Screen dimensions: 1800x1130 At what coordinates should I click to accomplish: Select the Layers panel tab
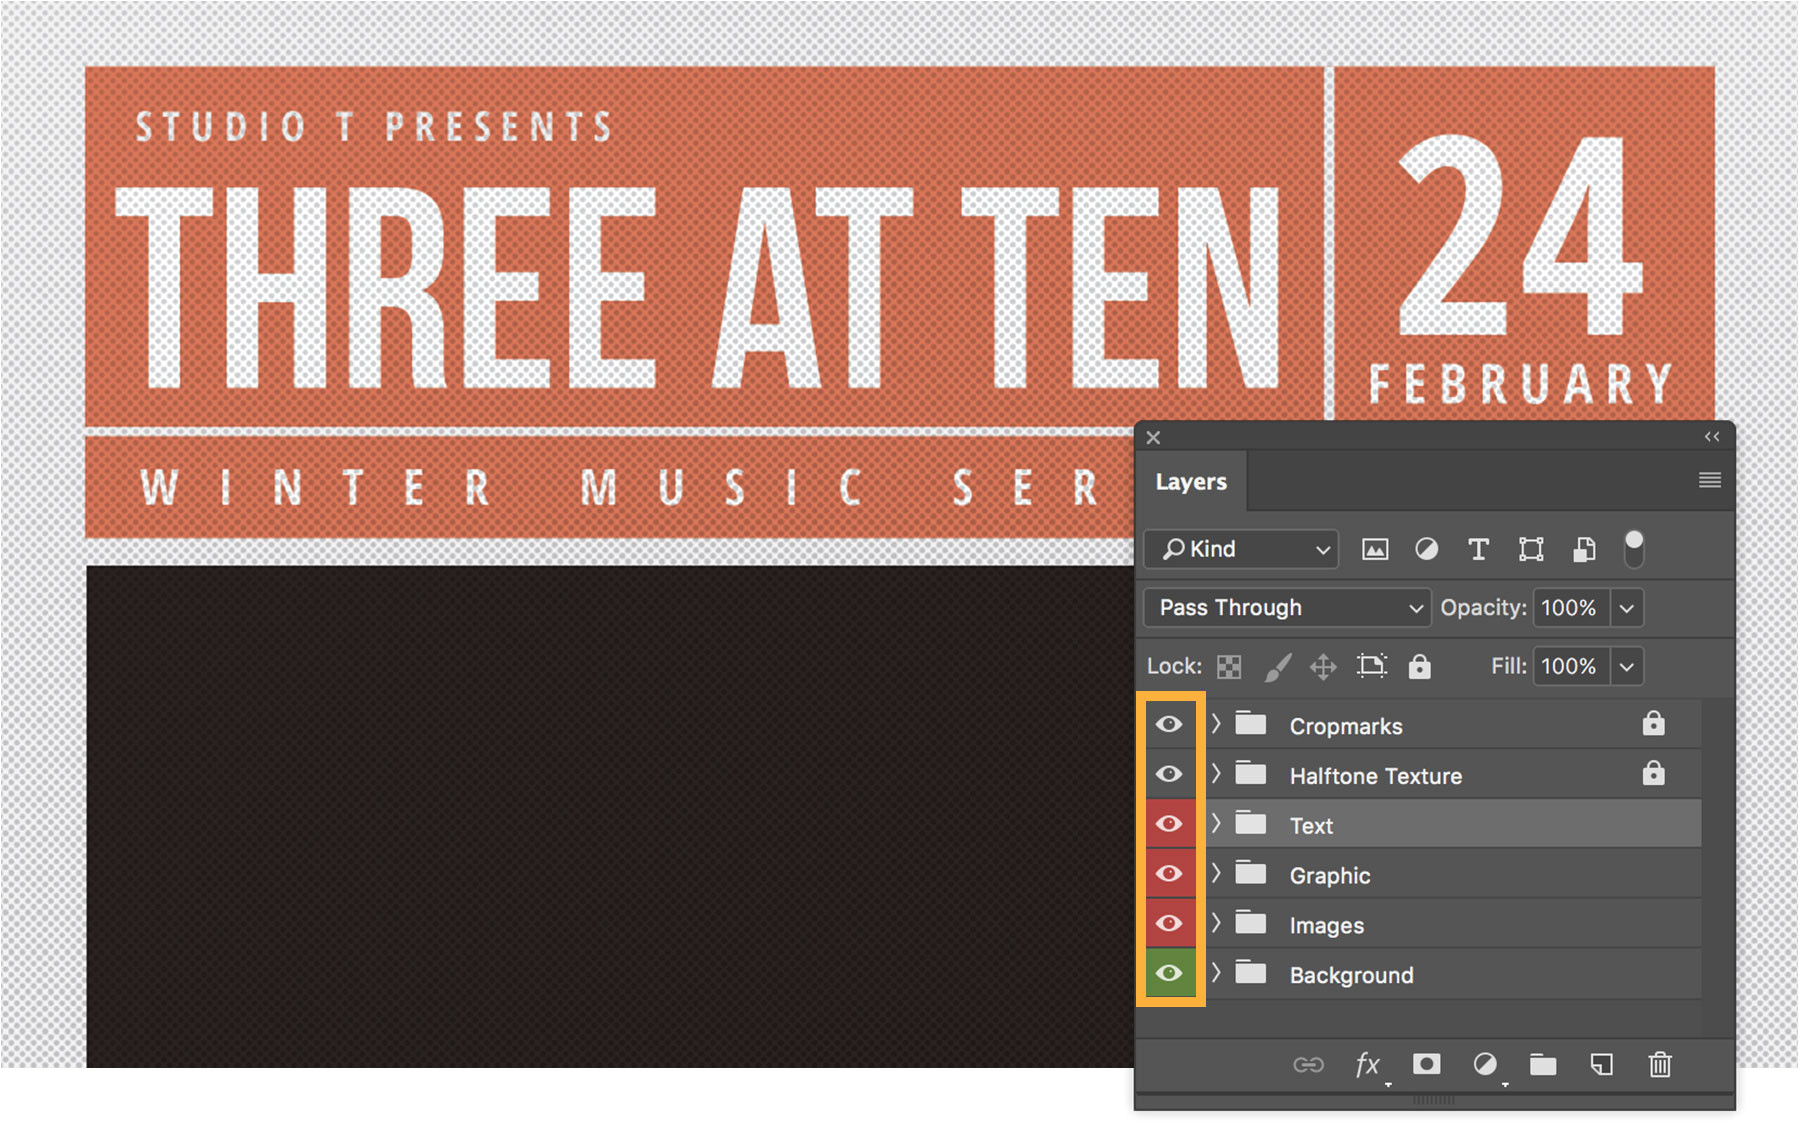(1191, 482)
